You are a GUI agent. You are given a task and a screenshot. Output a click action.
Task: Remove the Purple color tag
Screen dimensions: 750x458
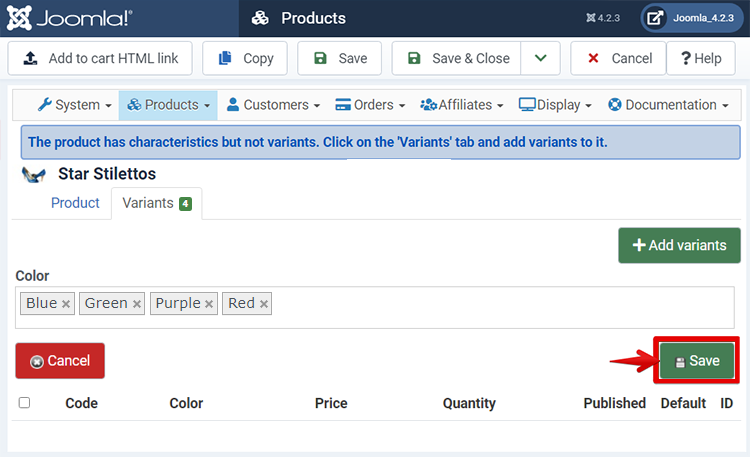(209, 304)
